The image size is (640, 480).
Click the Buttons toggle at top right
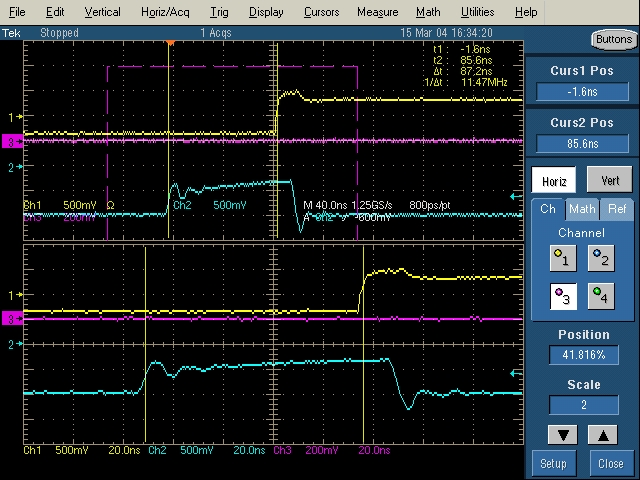coord(613,40)
